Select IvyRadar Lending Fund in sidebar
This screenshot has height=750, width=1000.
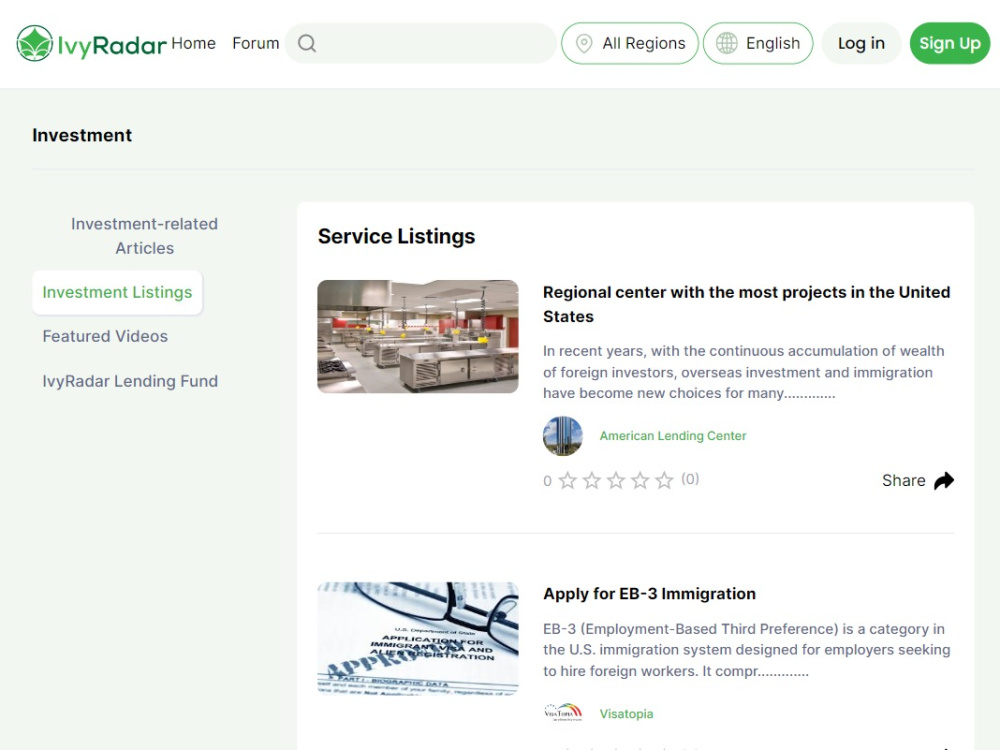pos(130,381)
